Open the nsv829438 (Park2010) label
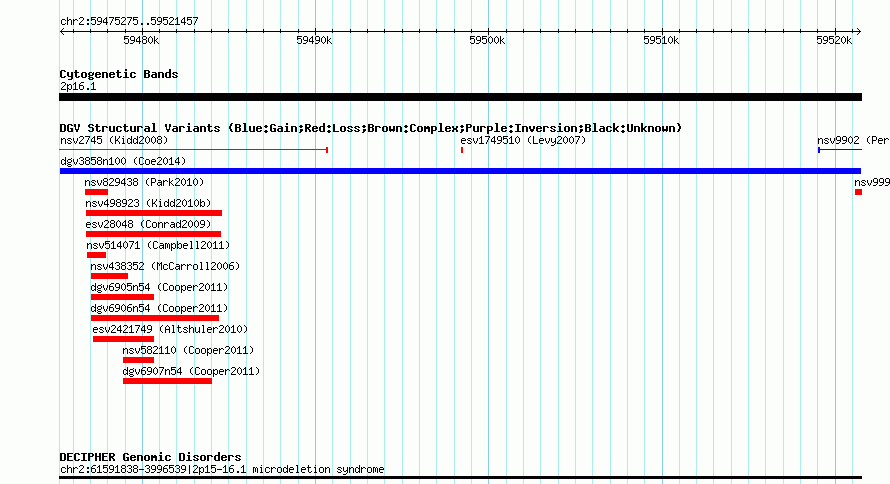Screen dimensions: 890x484 tap(144, 182)
